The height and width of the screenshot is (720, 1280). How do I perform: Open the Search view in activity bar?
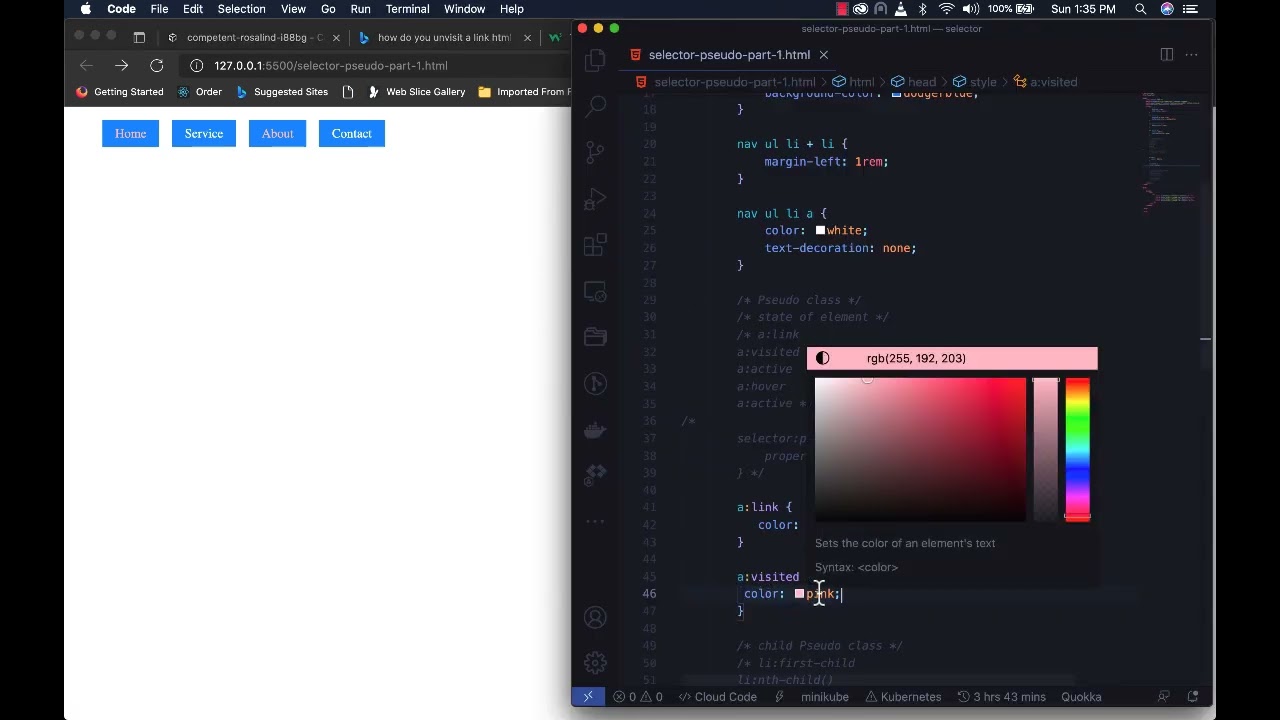pyautogui.click(x=596, y=105)
